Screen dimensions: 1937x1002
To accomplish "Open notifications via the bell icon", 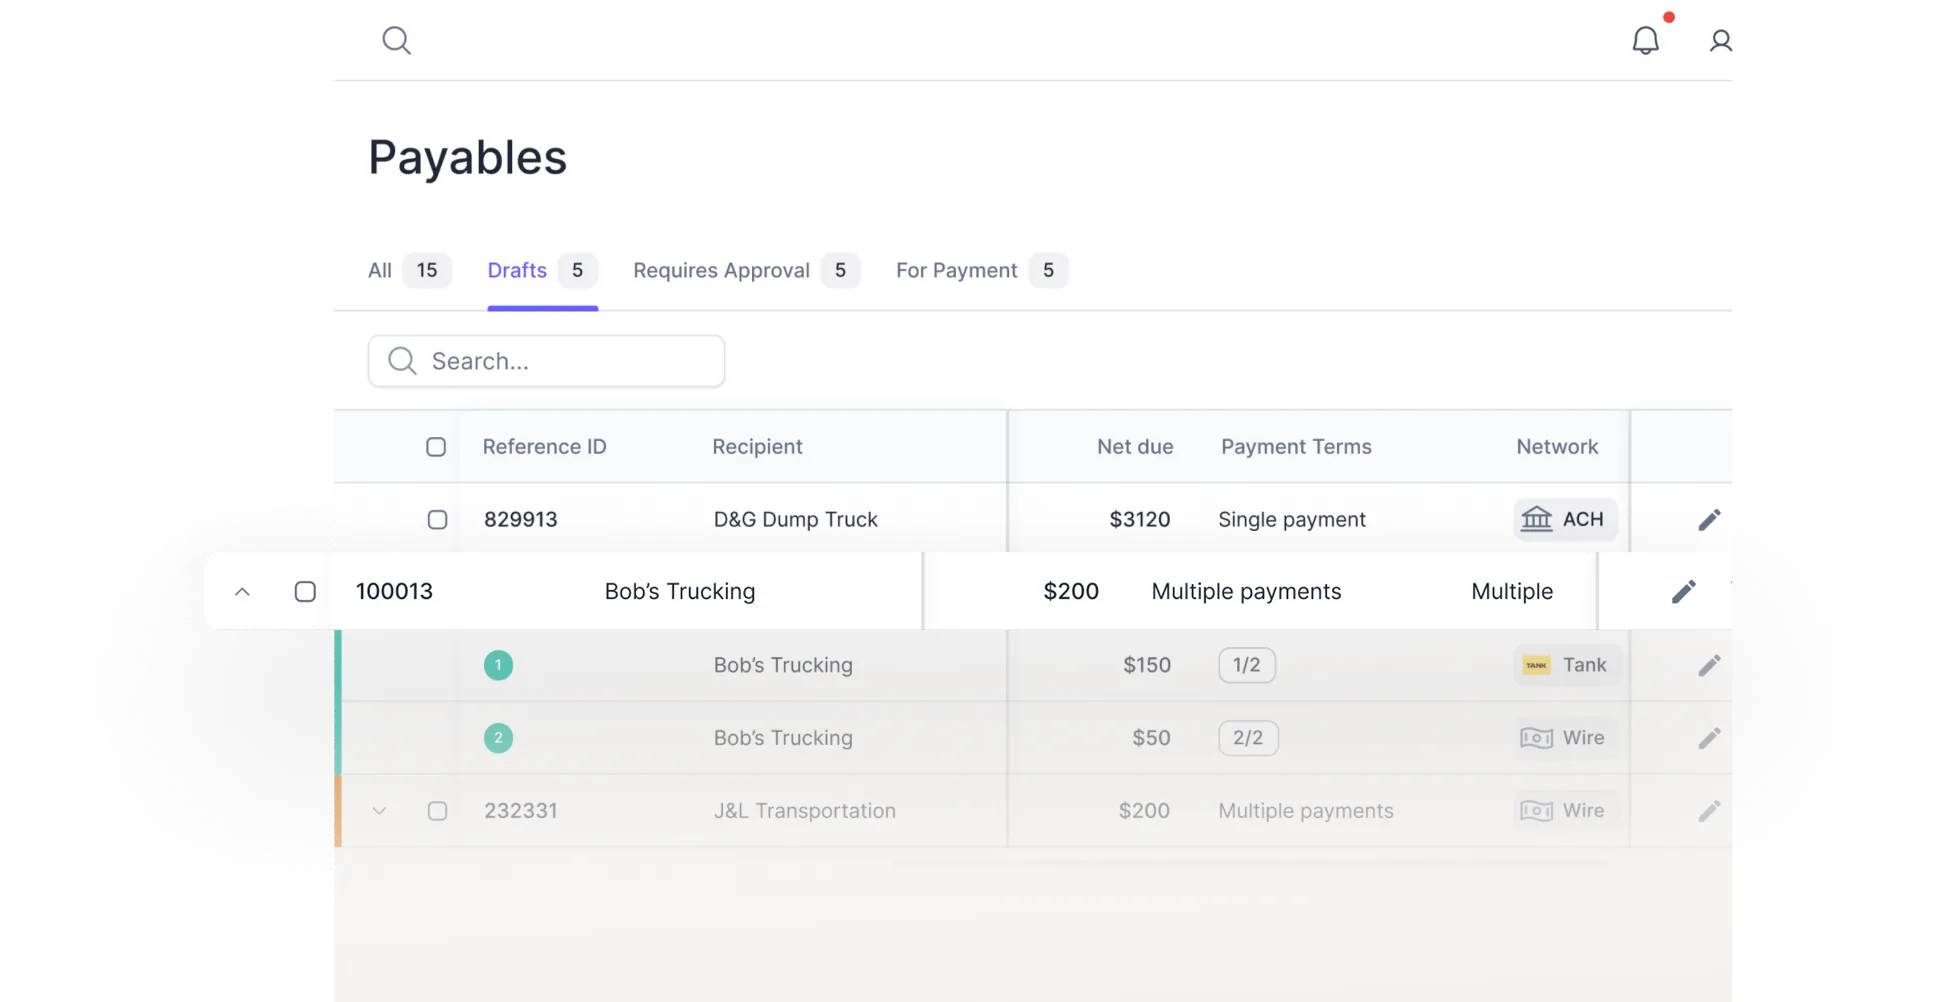I will point(1644,40).
